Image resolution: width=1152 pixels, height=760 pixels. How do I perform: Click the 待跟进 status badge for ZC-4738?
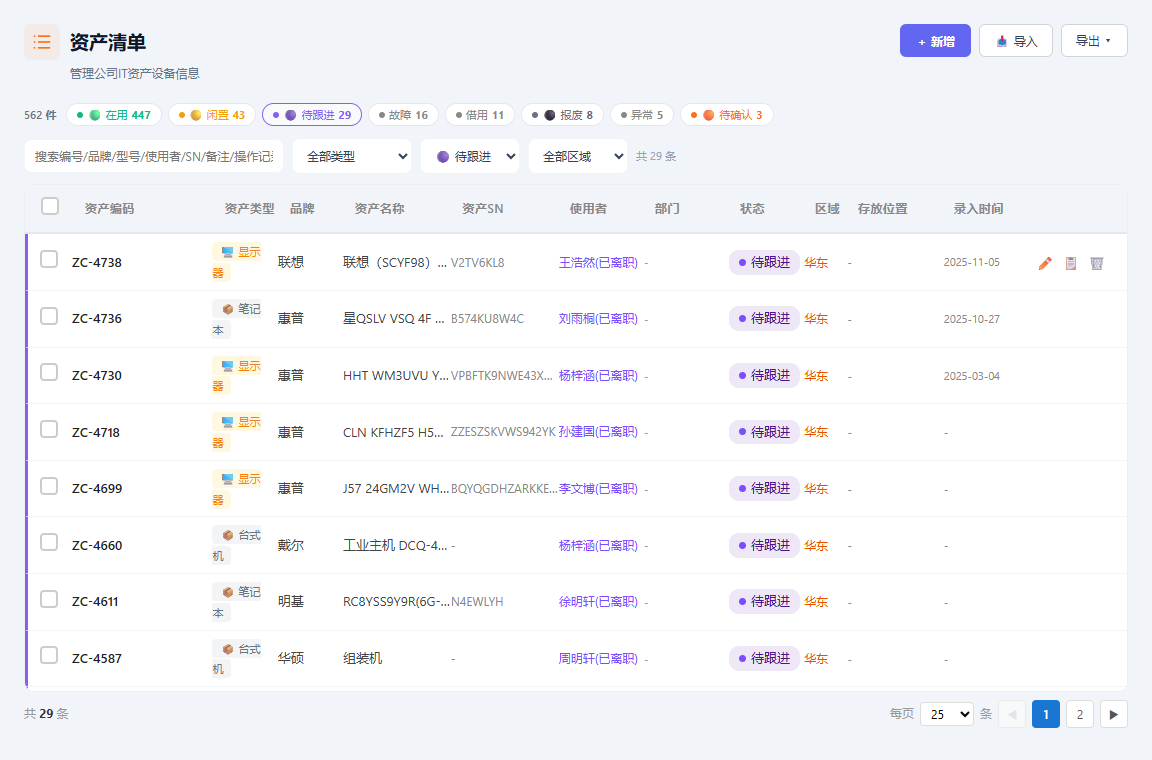coord(764,262)
